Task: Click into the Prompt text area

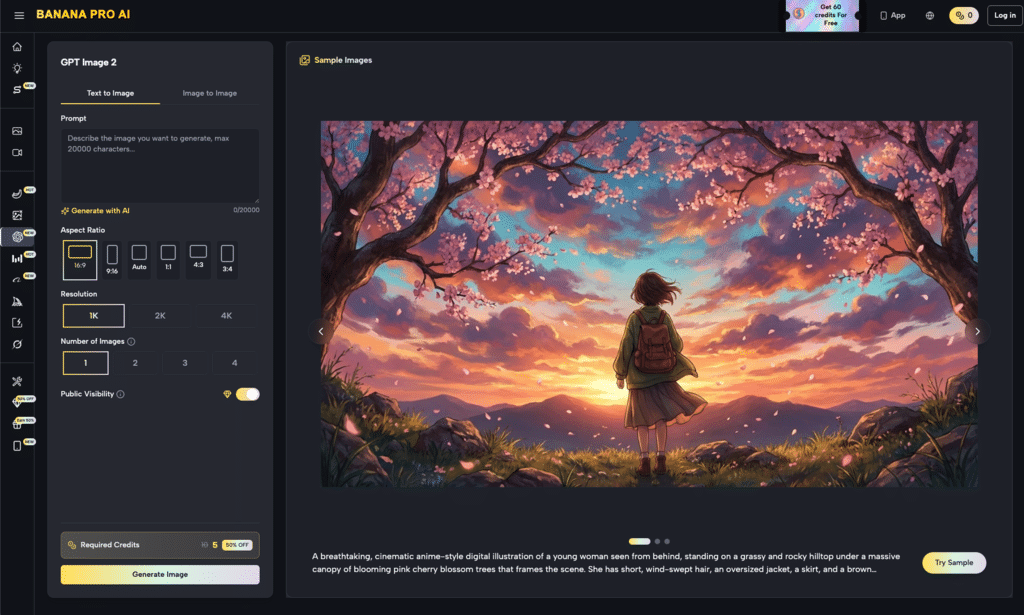Action: point(160,165)
